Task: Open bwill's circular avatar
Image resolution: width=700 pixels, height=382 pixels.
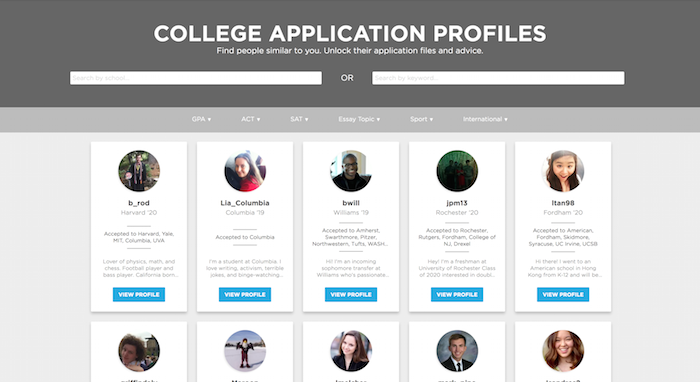Action: click(351, 171)
